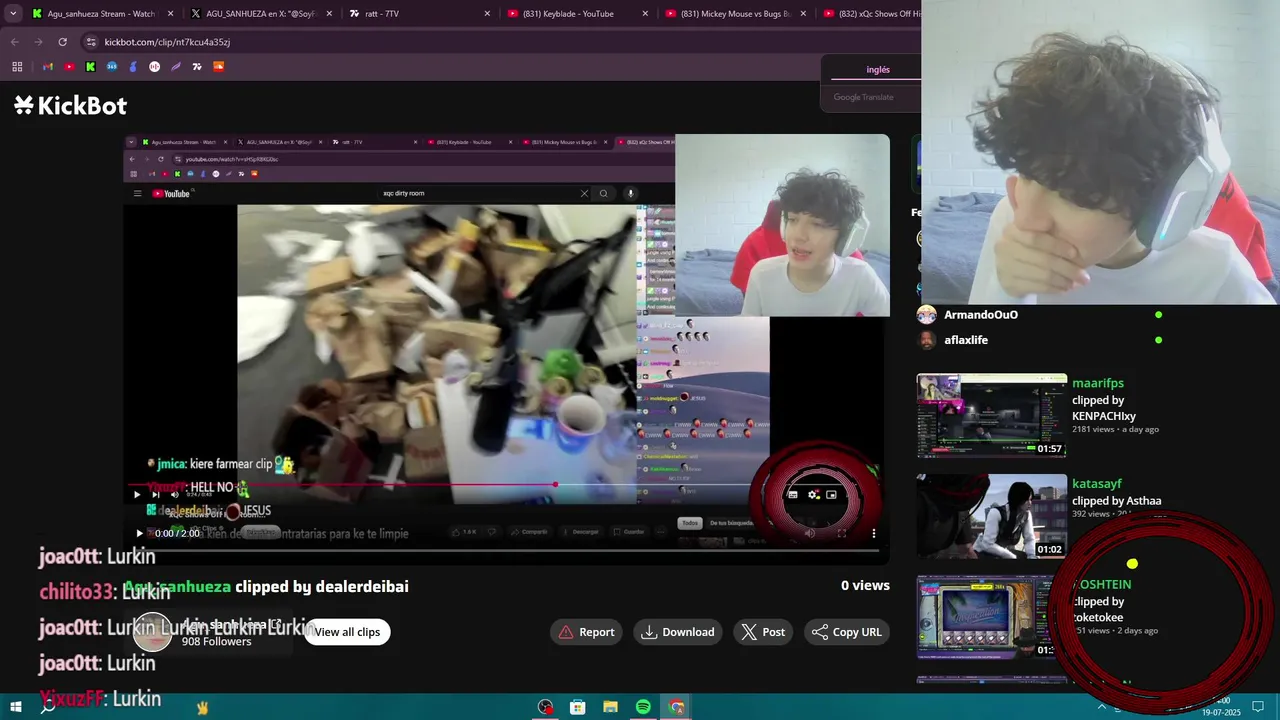Switch to the Agu_sanhueza Stream tab
The image size is (1280, 720).
click(102, 14)
